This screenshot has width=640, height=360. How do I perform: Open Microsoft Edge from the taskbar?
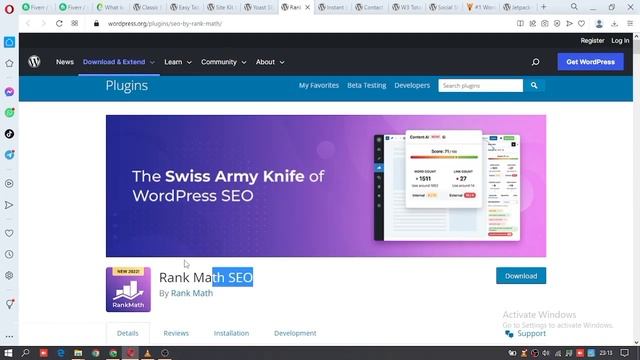pyautogui.click(x=60, y=353)
